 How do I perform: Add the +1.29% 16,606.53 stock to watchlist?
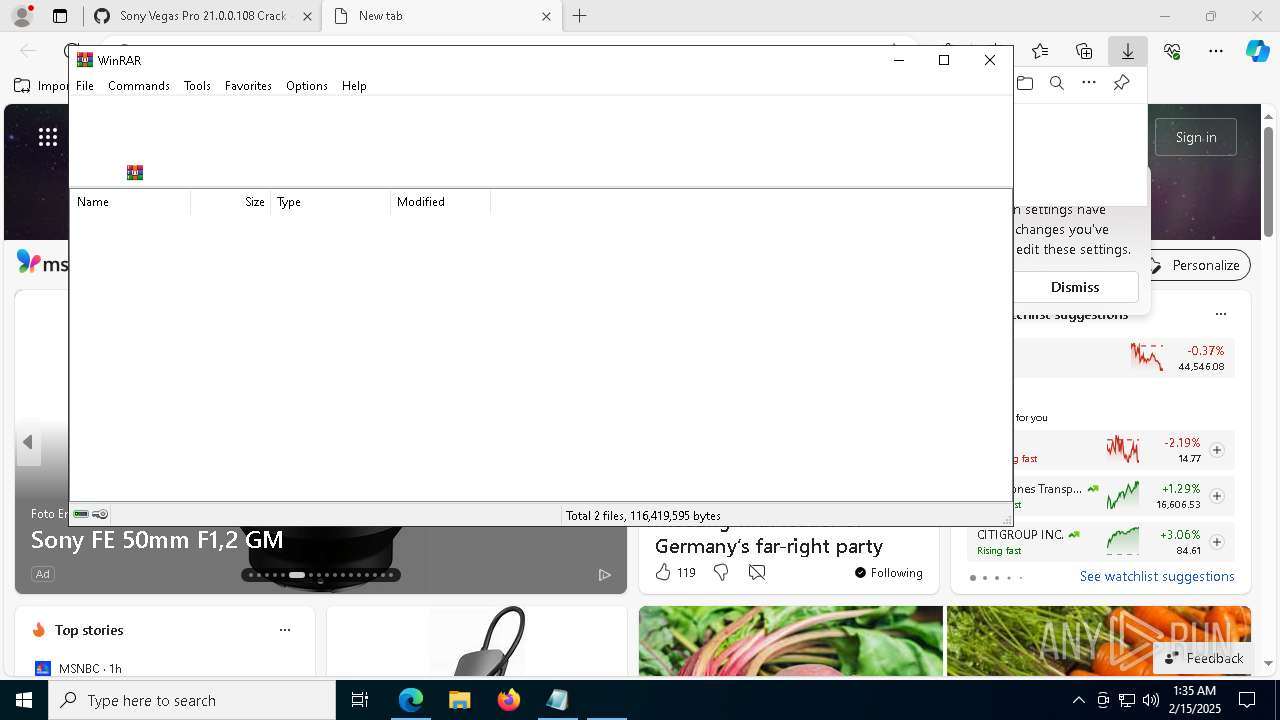(x=1217, y=496)
